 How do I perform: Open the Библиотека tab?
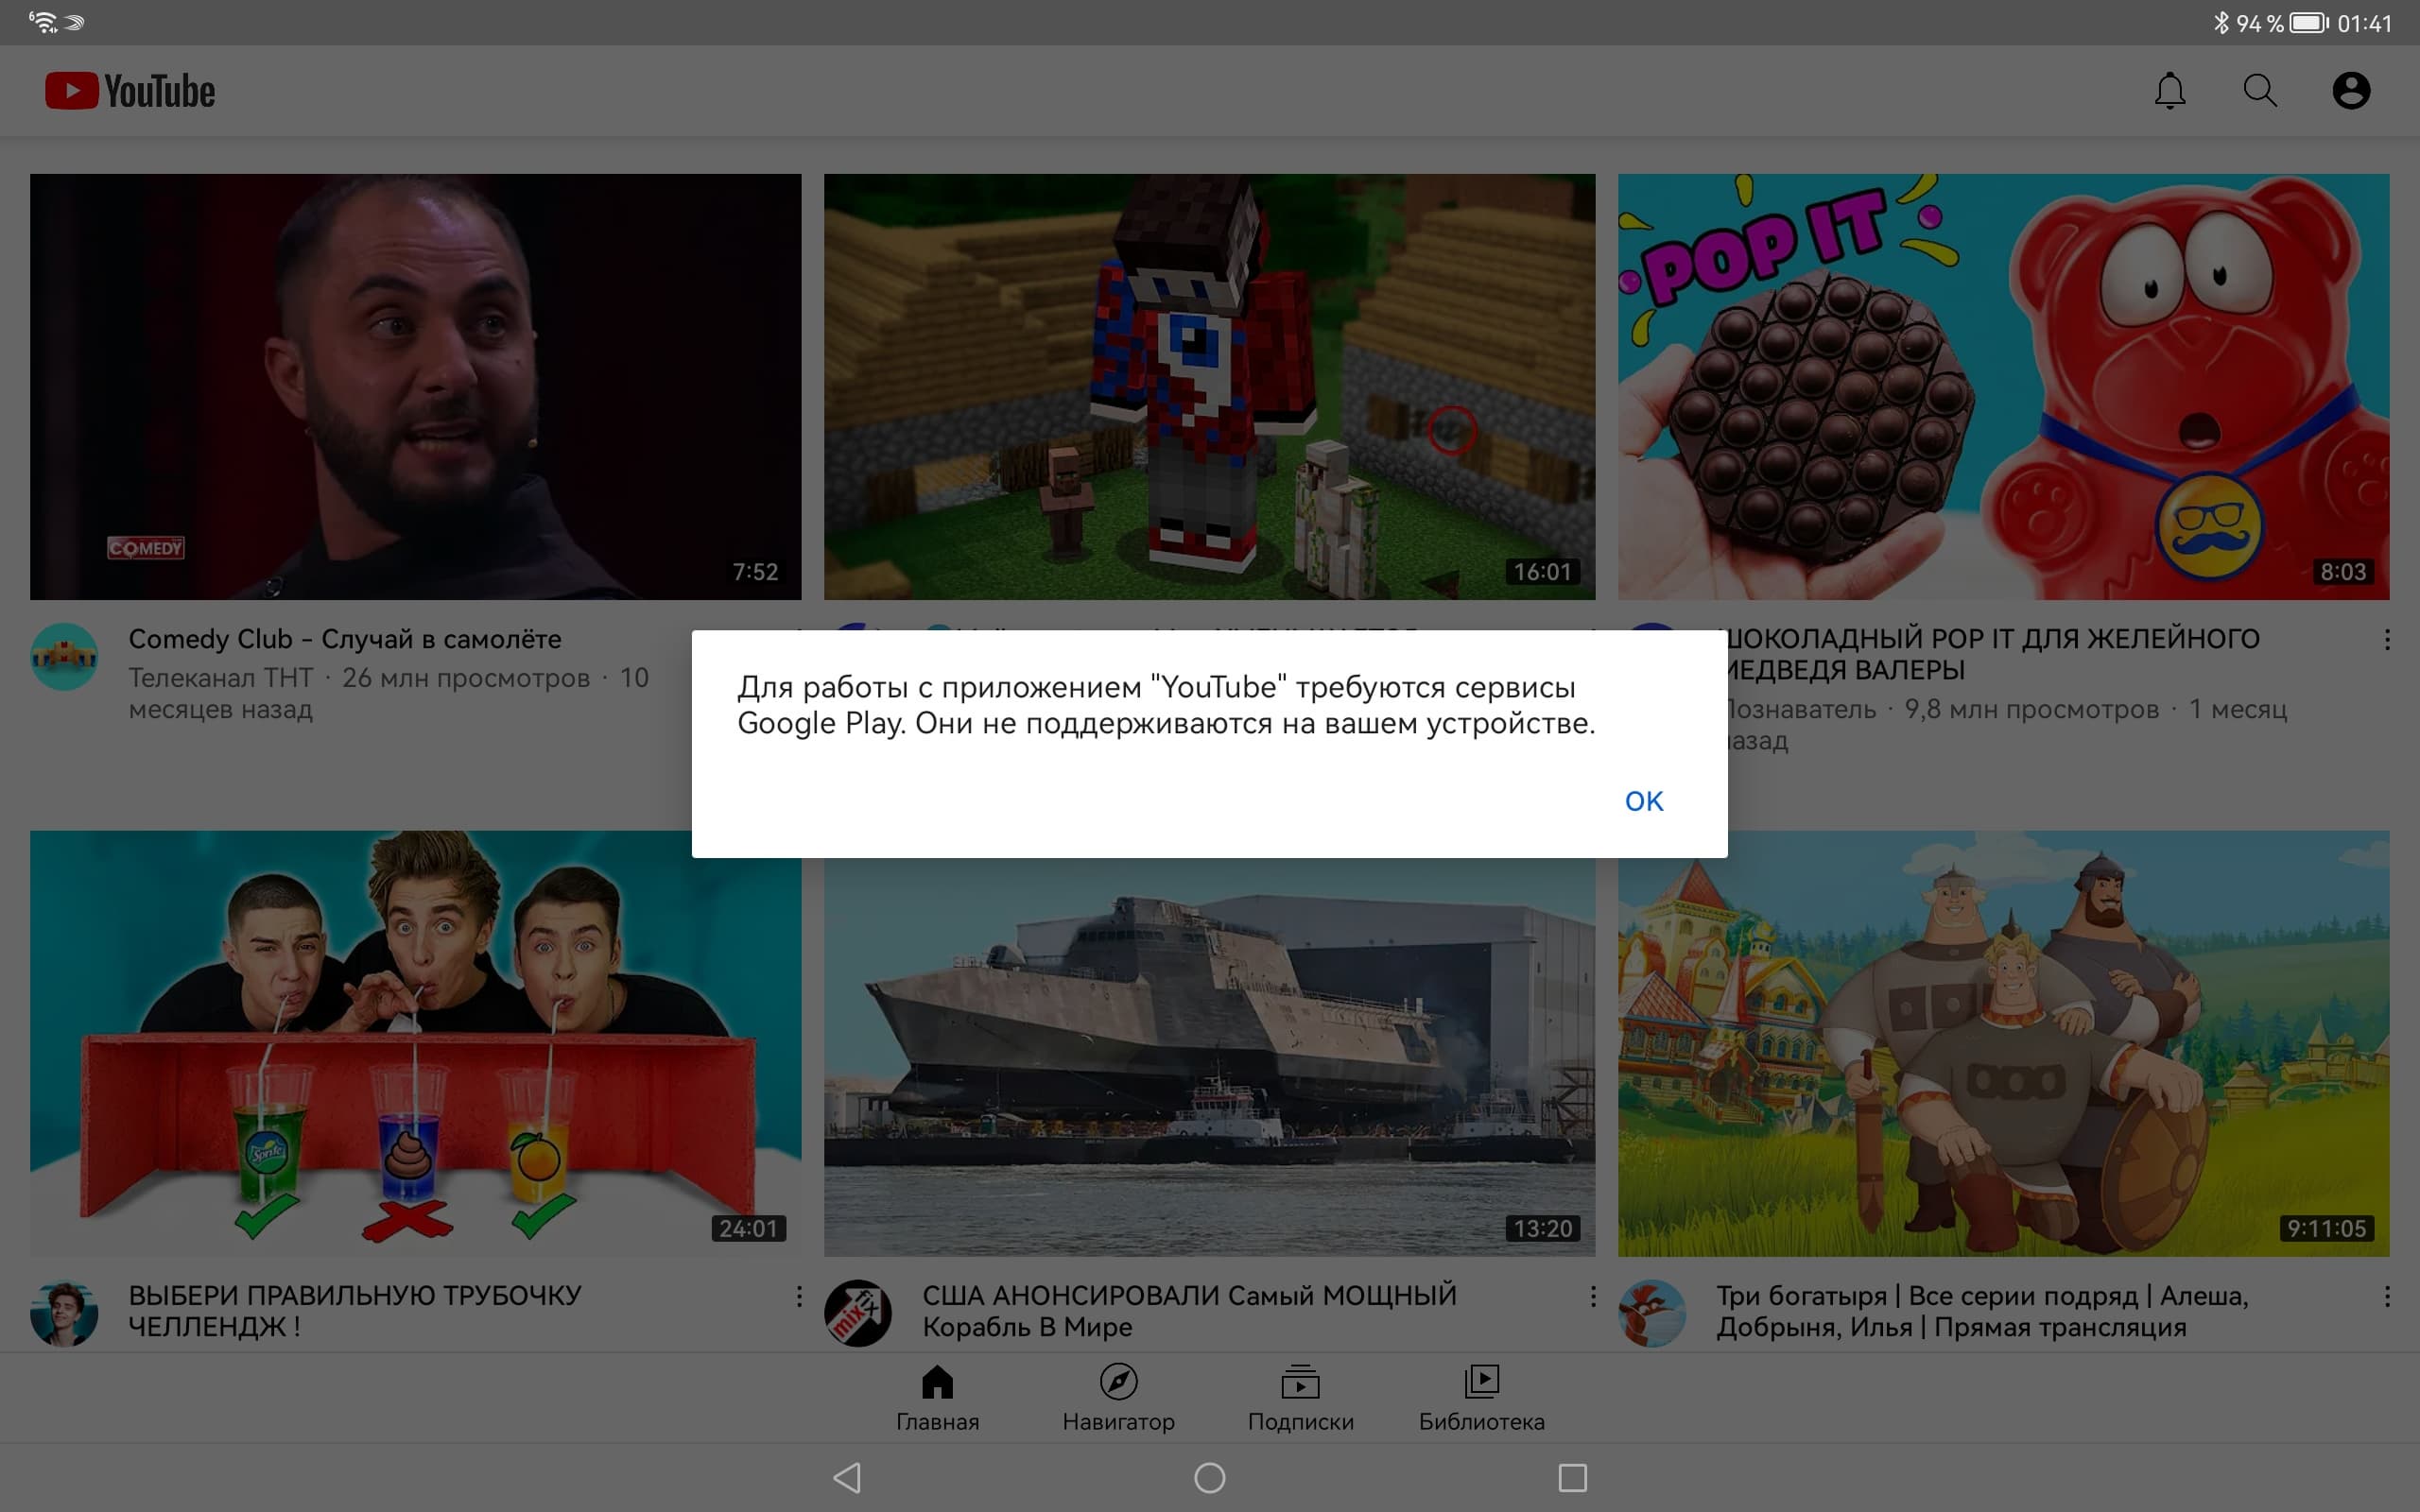pos(1481,1398)
